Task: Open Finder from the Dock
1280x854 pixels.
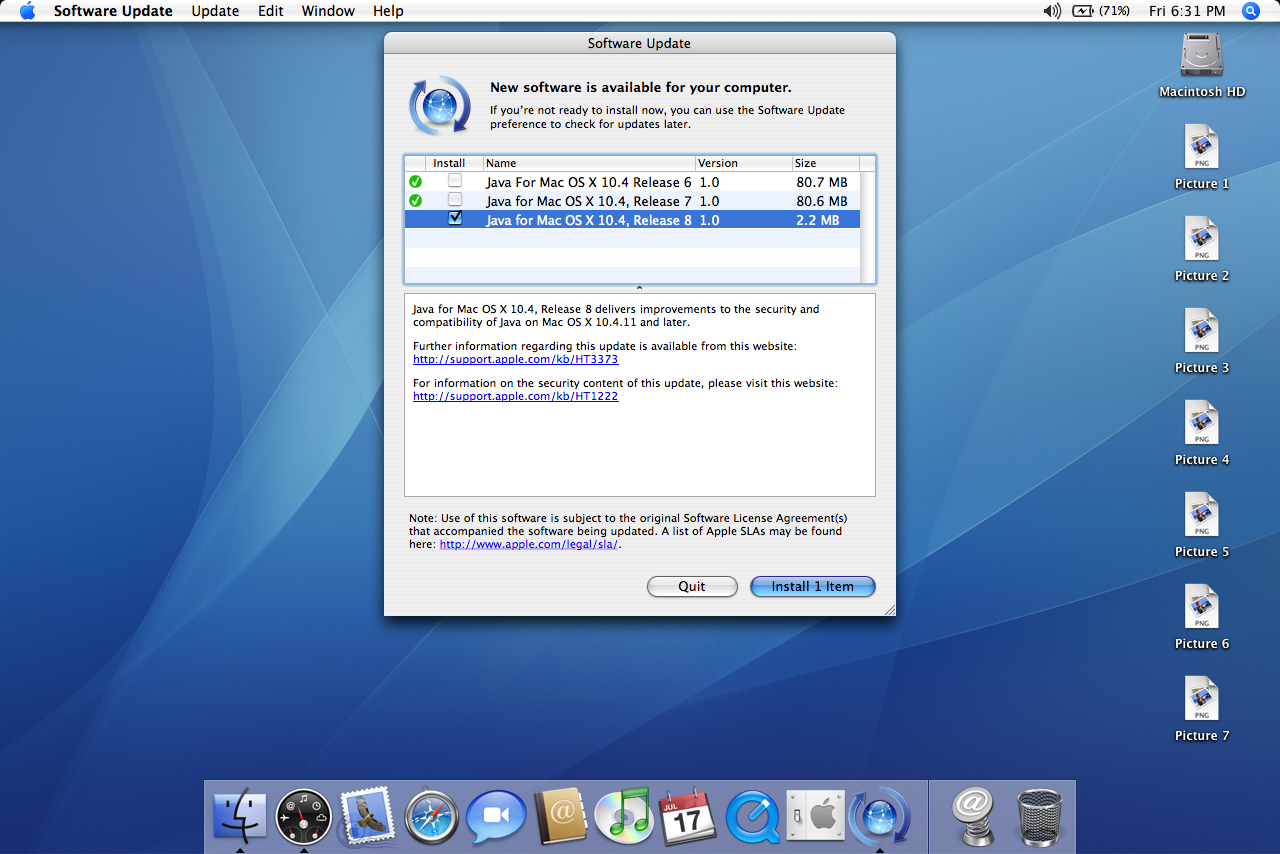Action: (x=240, y=816)
